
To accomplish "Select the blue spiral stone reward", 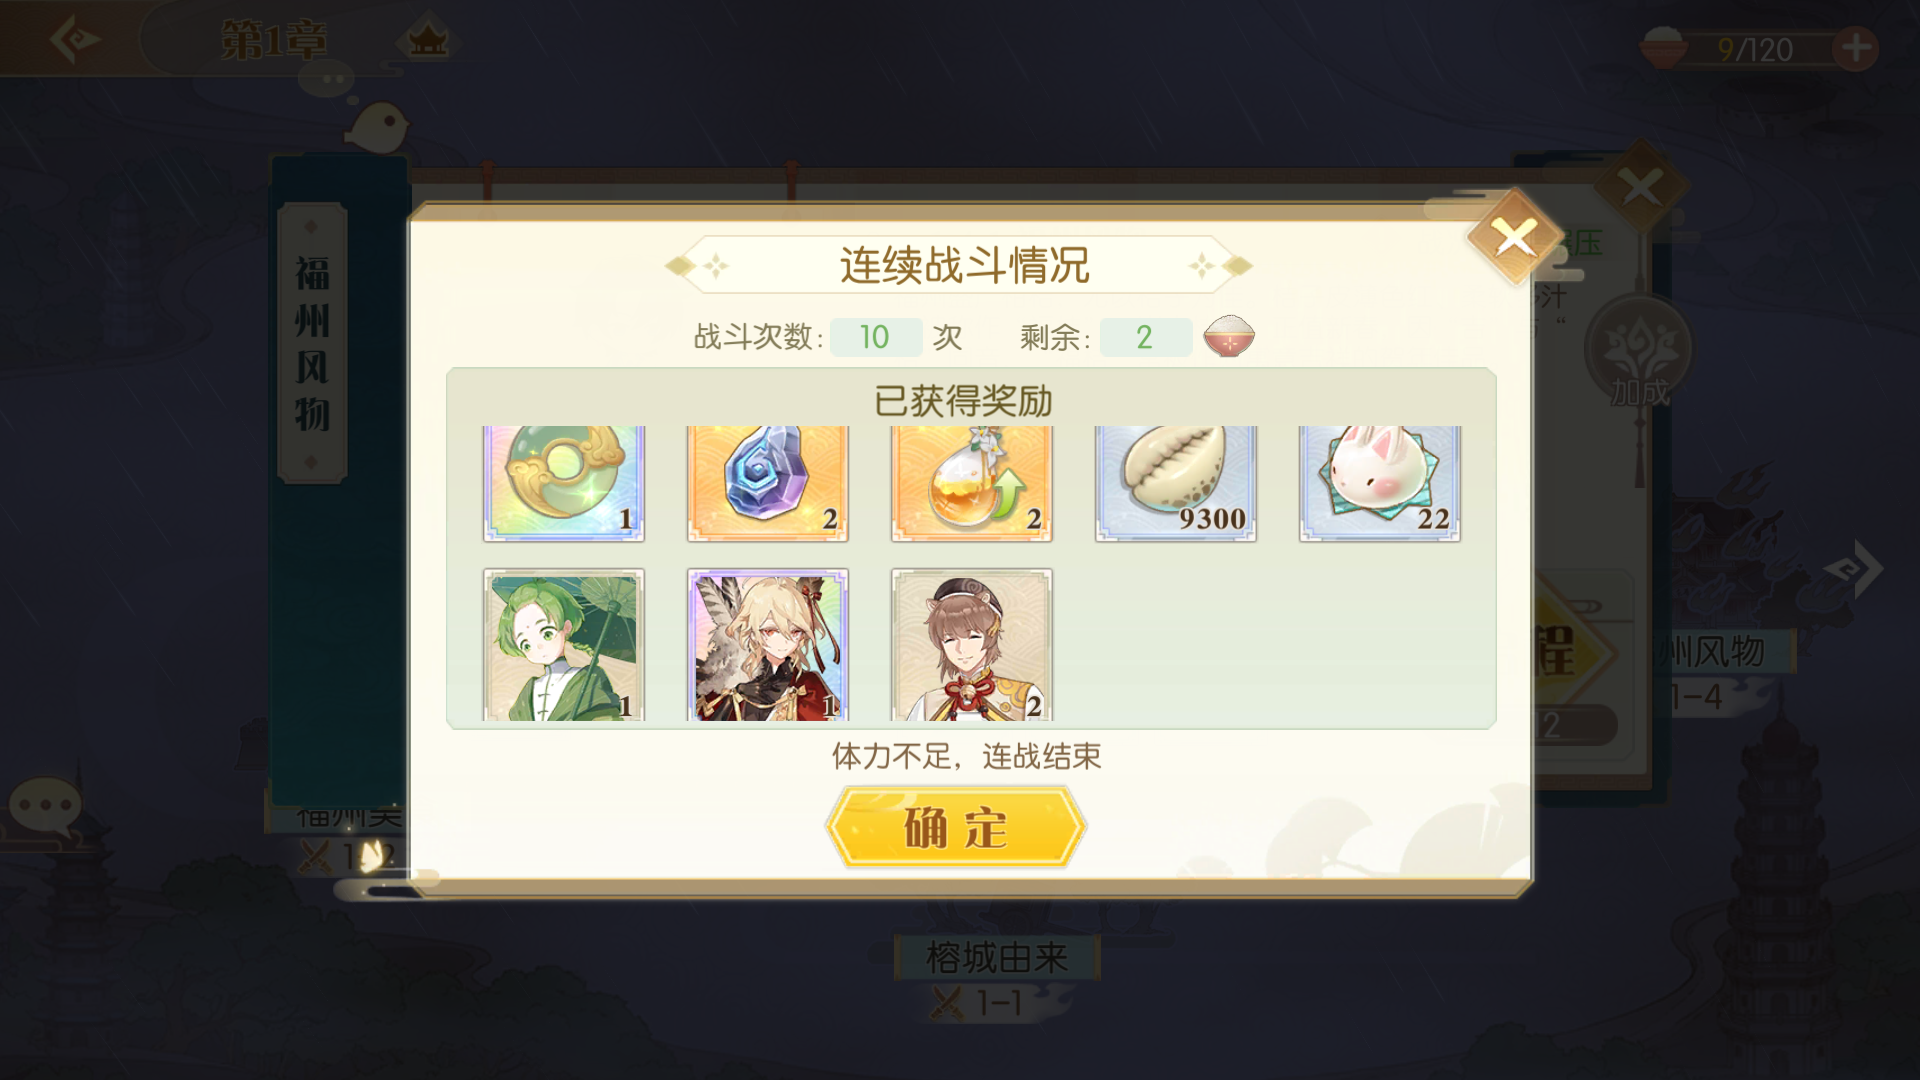I will click(768, 484).
